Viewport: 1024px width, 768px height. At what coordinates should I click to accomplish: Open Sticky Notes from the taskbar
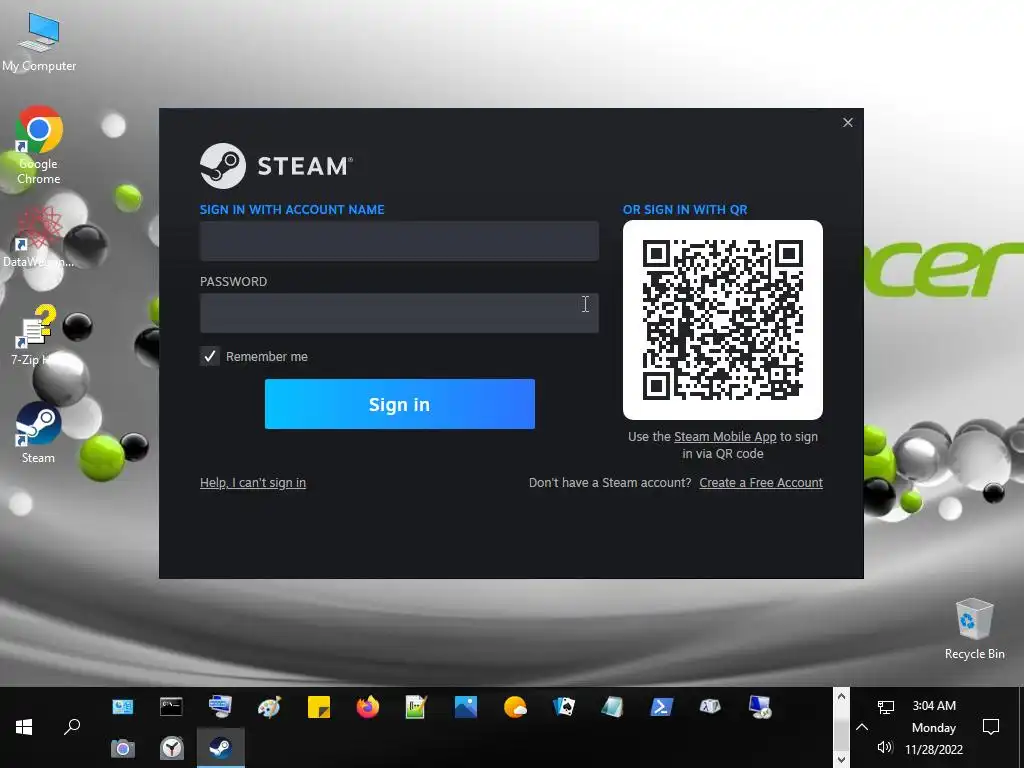319,707
